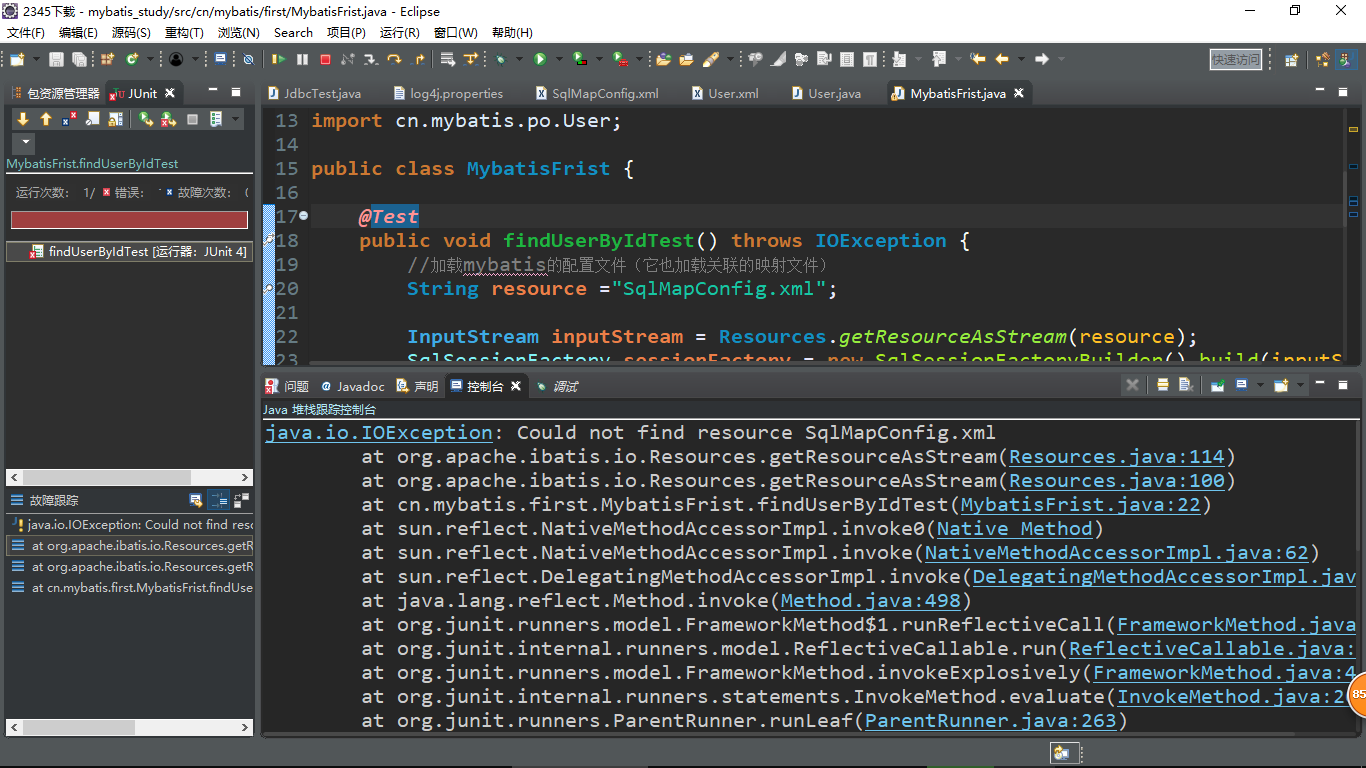Open Display Selected Console dropdown arrow
The width and height of the screenshot is (1366, 768).
pyautogui.click(x=1261, y=385)
